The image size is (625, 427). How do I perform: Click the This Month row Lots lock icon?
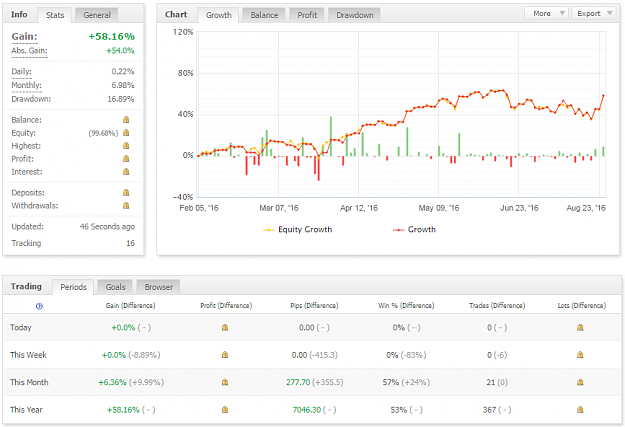[x=580, y=382]
